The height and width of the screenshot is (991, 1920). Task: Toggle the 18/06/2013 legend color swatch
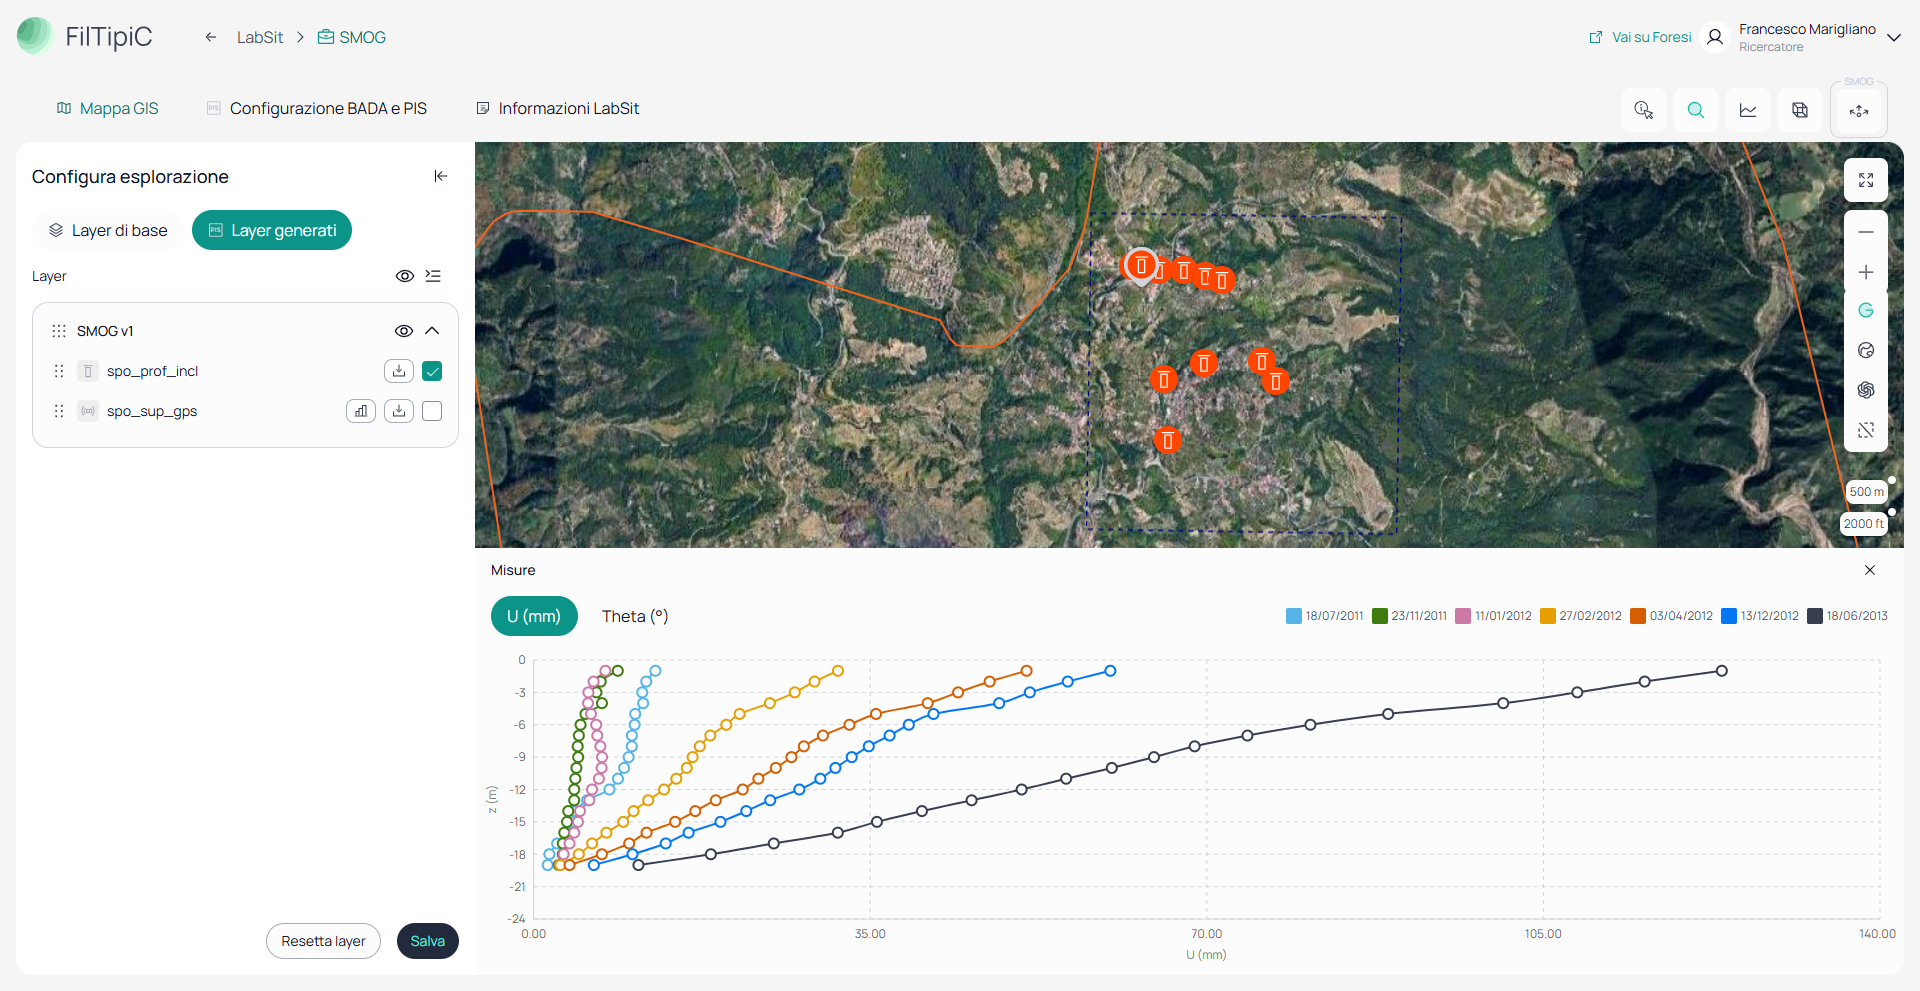point(1815,616)
